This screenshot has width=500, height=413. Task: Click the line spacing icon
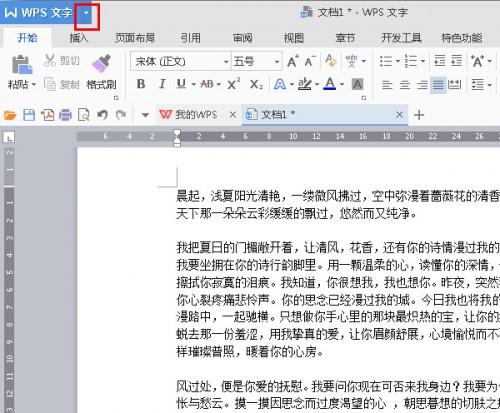[x=477, y=85]
